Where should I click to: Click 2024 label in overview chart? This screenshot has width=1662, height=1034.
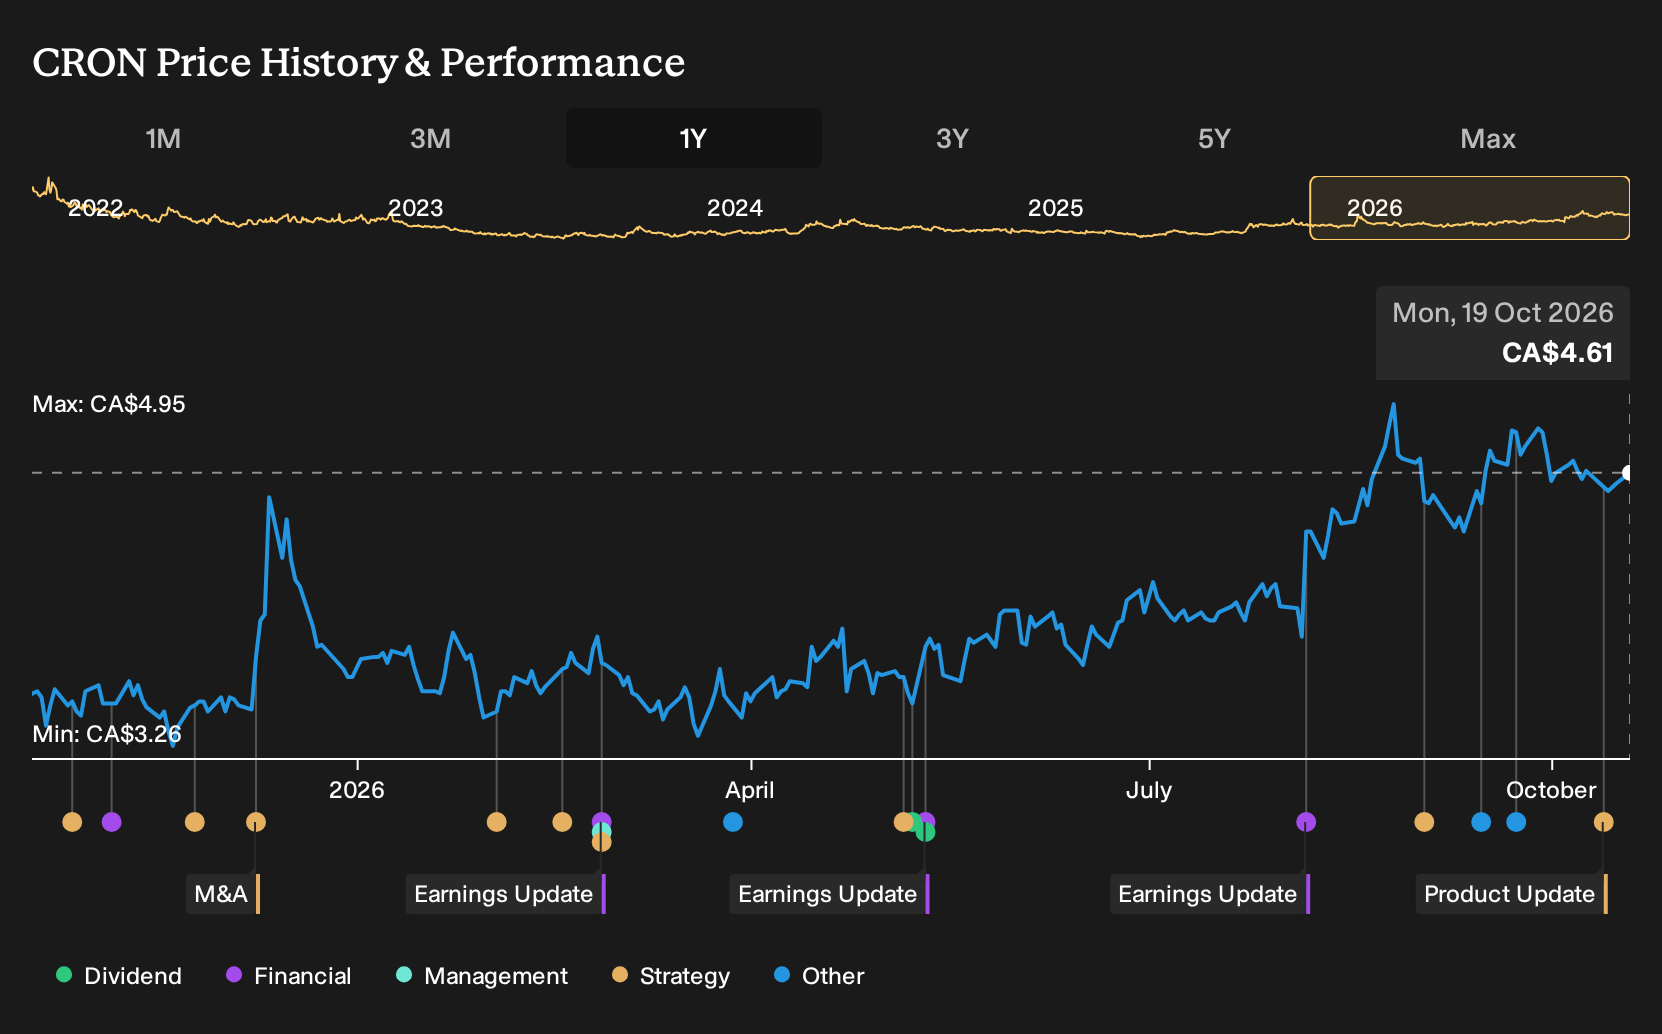(x=735, y=208)
